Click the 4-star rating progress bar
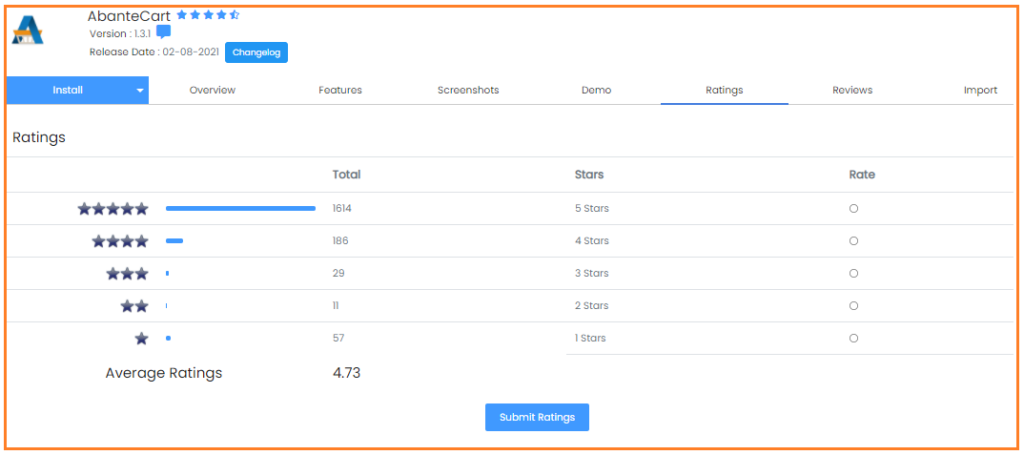1024x455 pixels. tap(174, 241)
